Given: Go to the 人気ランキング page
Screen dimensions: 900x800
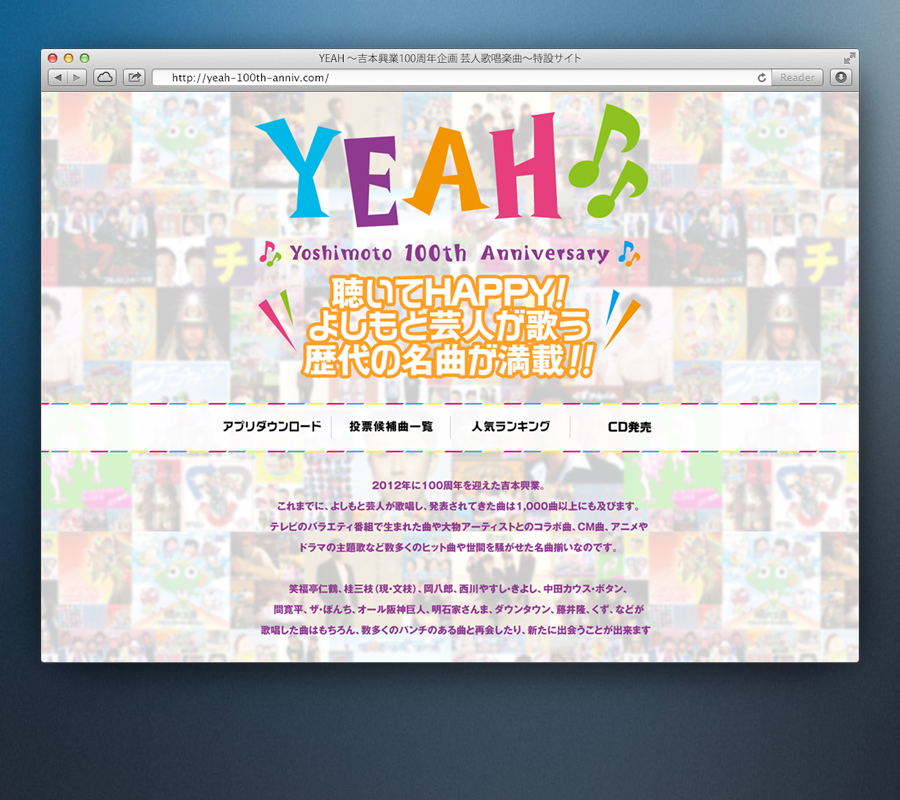Looking at the screenshot, I should click(511, 427).
